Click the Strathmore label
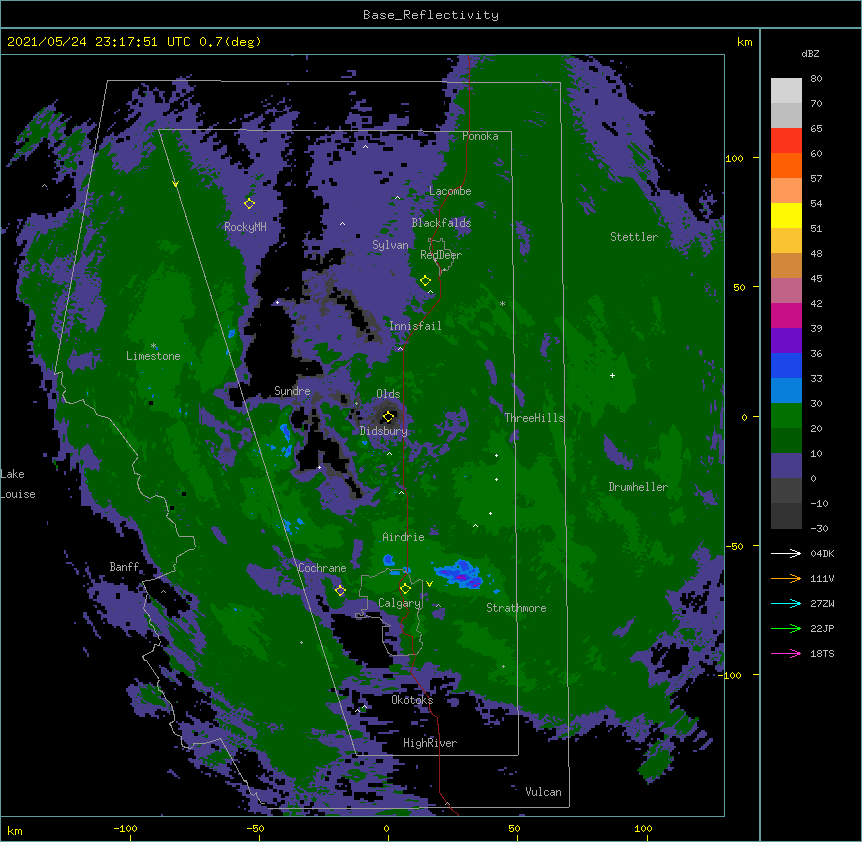 [516, 608]
